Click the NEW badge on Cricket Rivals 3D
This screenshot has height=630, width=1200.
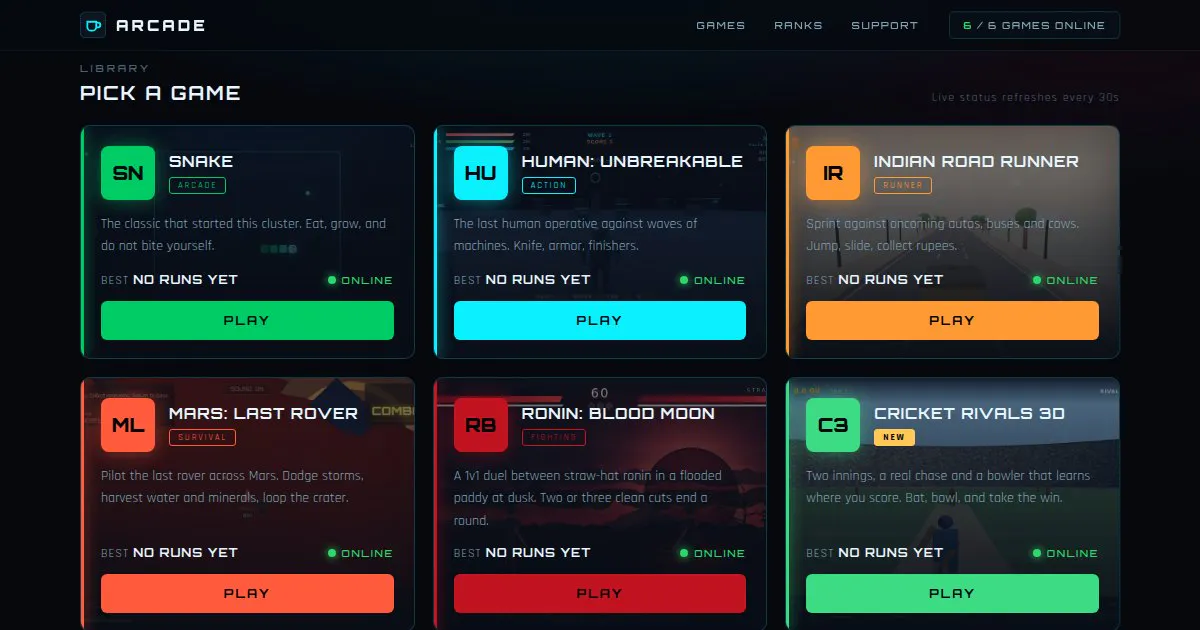(894, 437)
